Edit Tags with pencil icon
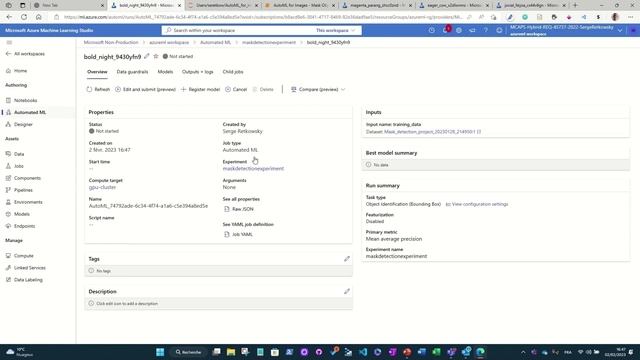640x360 pixels. (347, 259)
